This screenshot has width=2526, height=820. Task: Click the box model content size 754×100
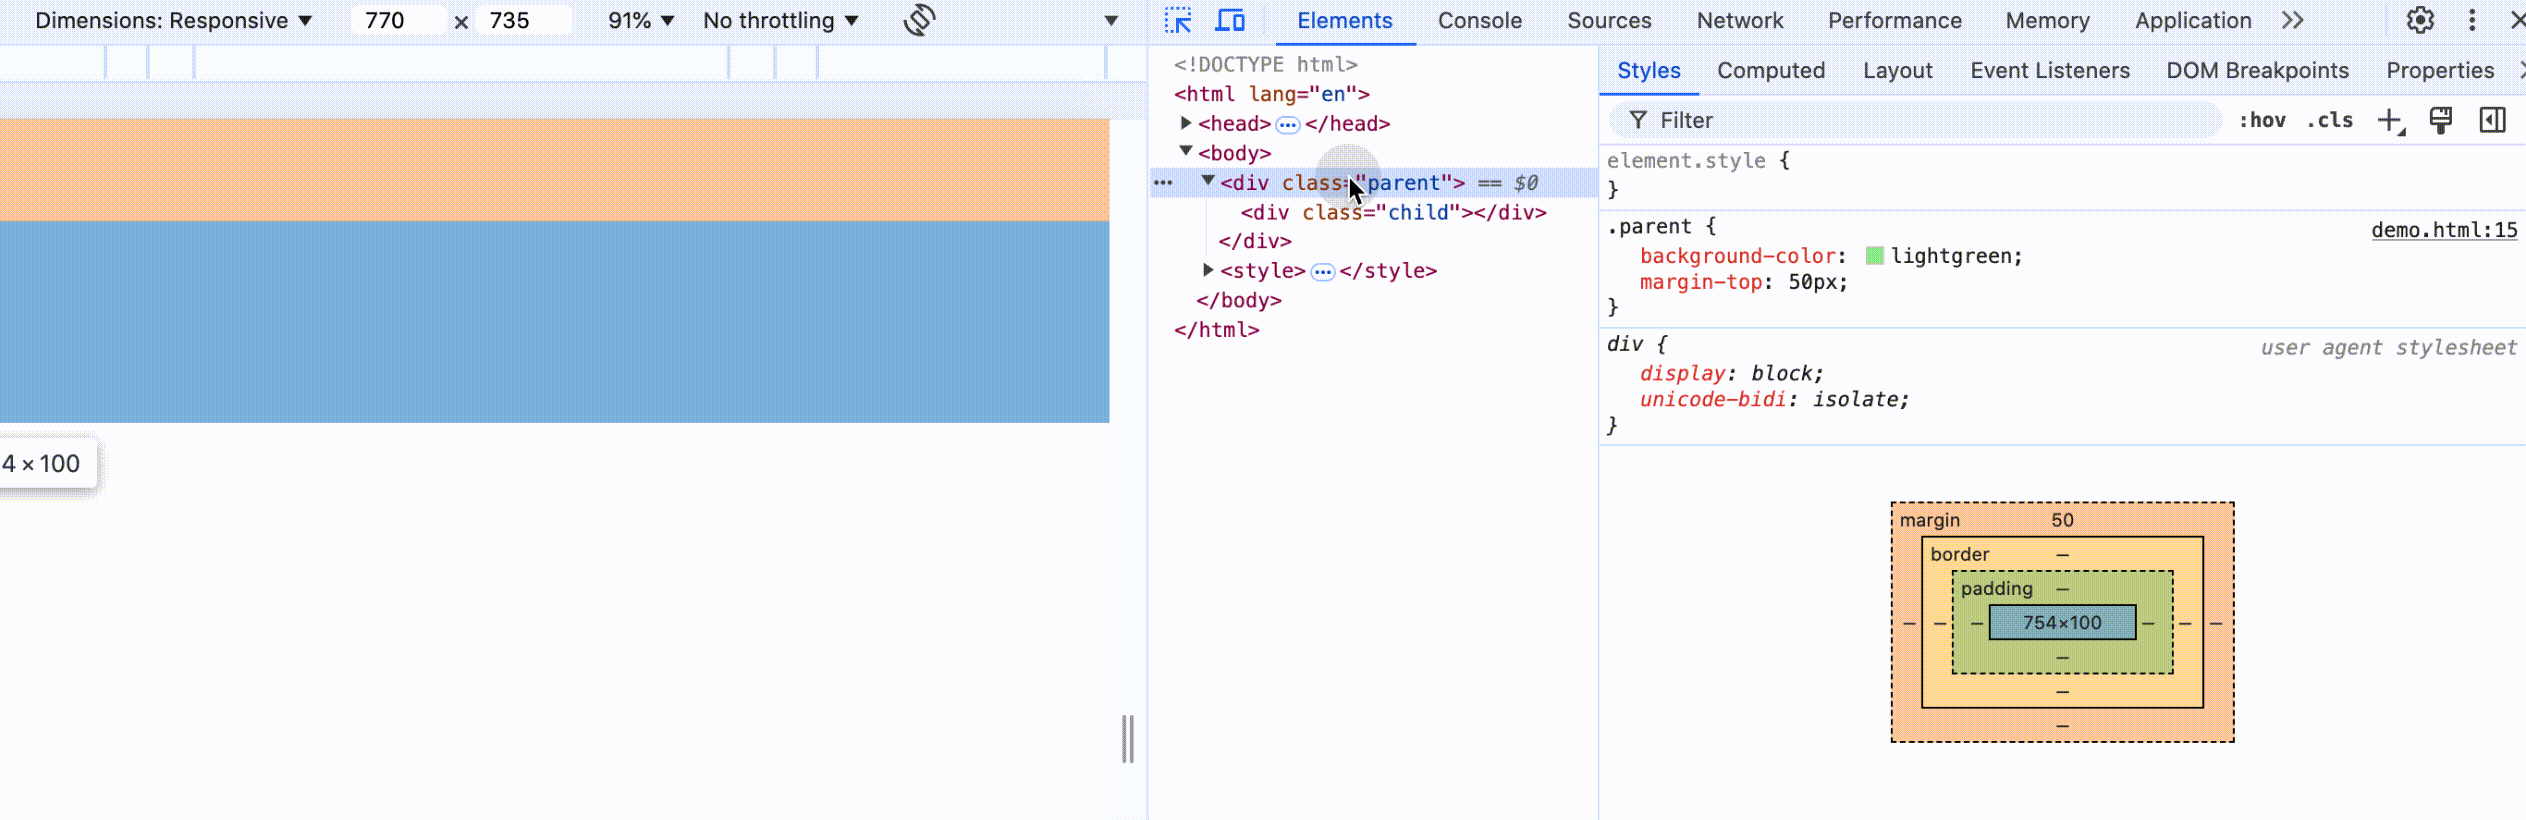[x=2062, y=622]
